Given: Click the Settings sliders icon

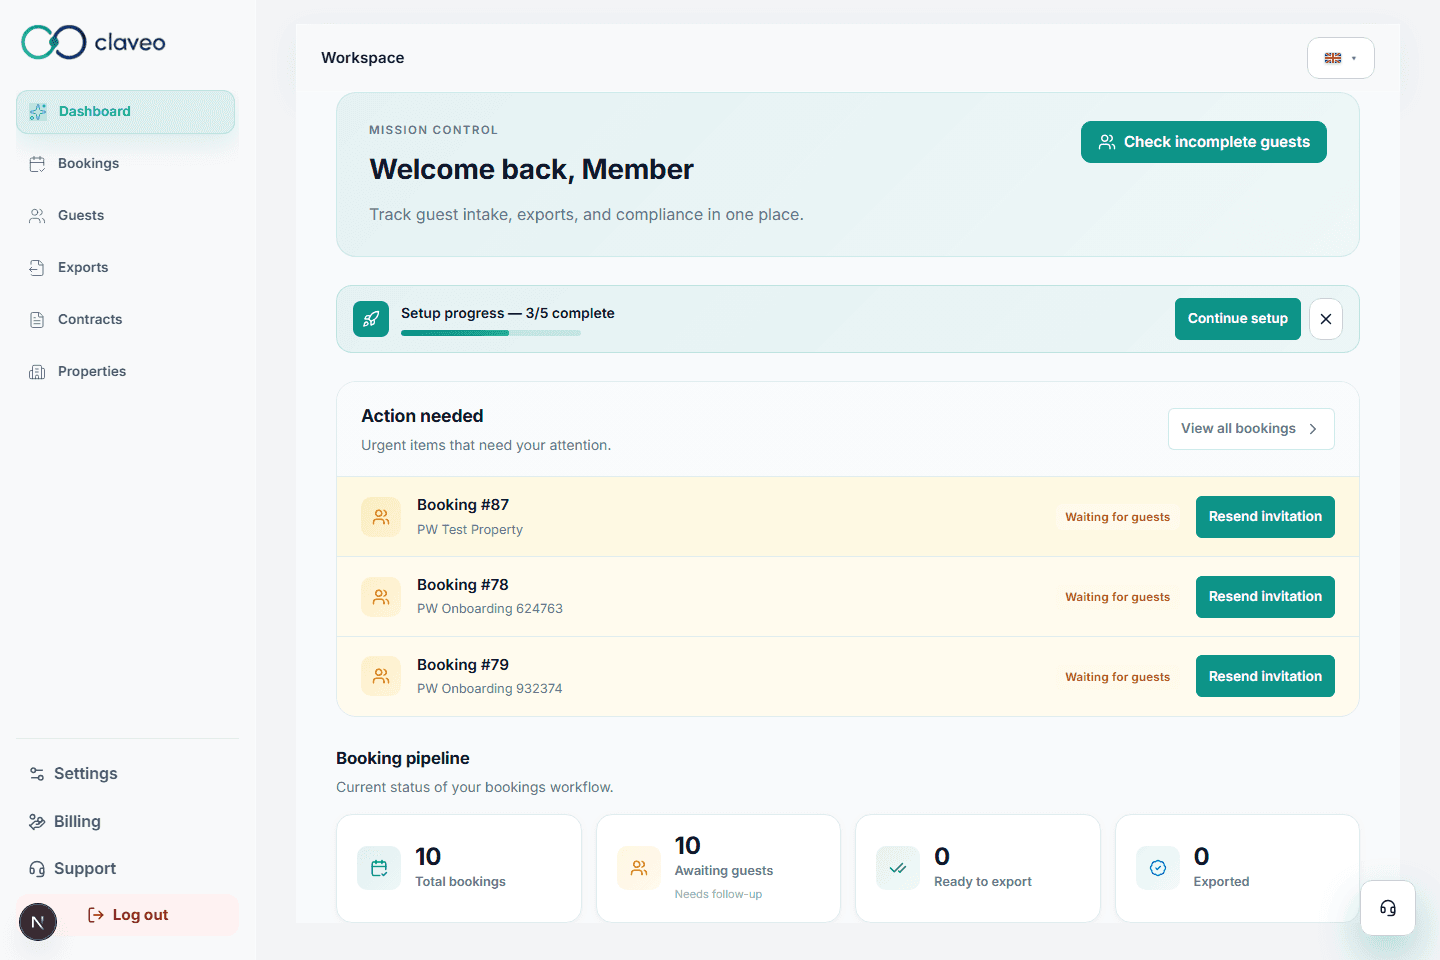Looking at the screenshot, I should [37, 774].
